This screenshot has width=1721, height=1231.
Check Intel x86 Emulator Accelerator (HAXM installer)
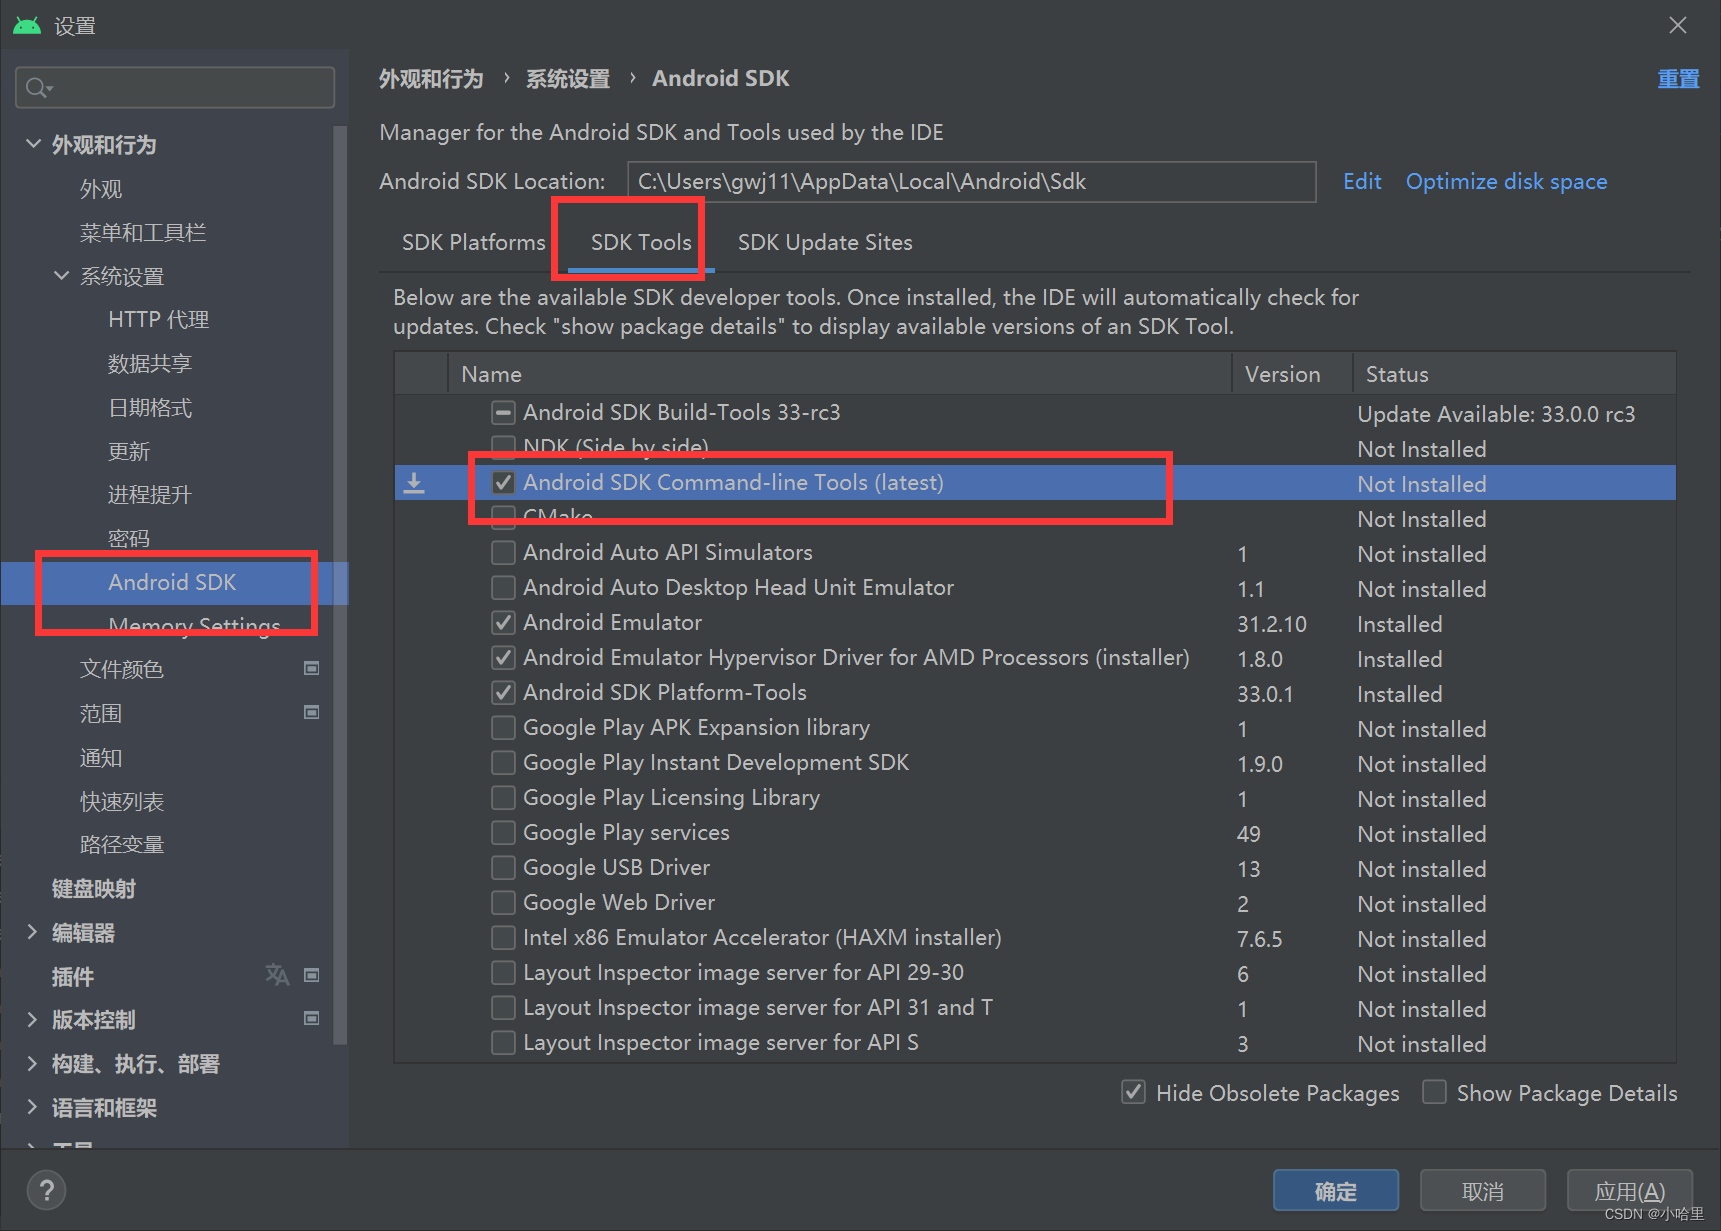point(503,937)
